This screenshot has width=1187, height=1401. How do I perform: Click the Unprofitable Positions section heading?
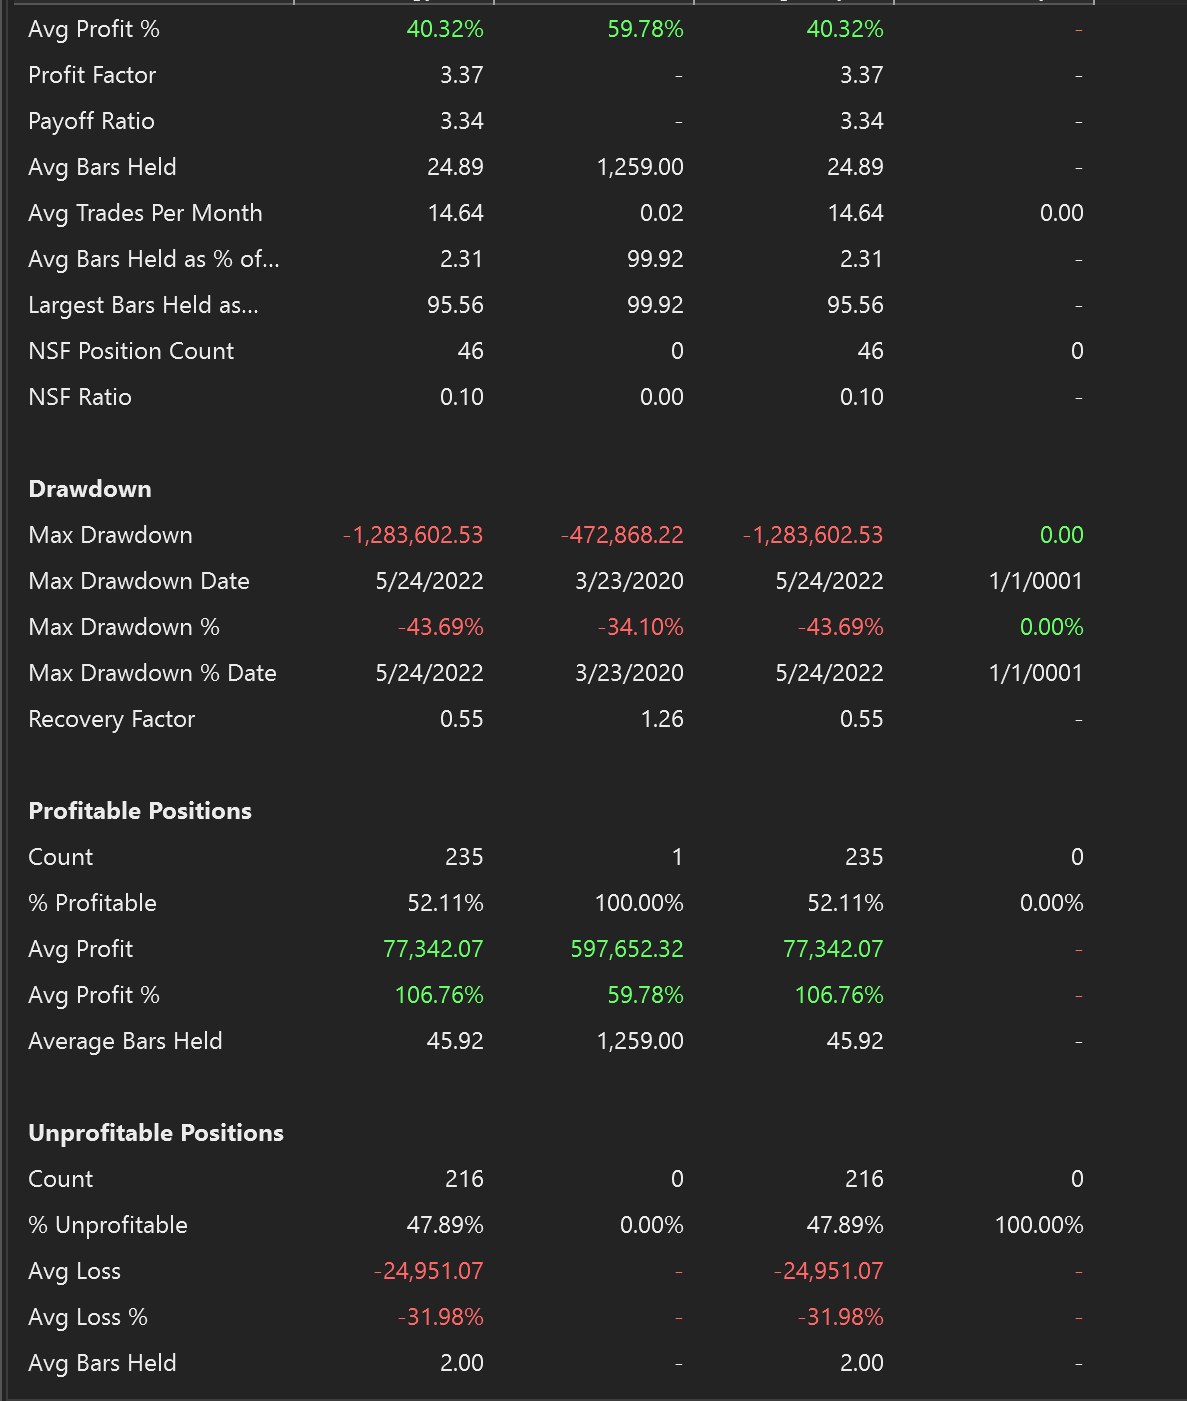(156, 1133)
